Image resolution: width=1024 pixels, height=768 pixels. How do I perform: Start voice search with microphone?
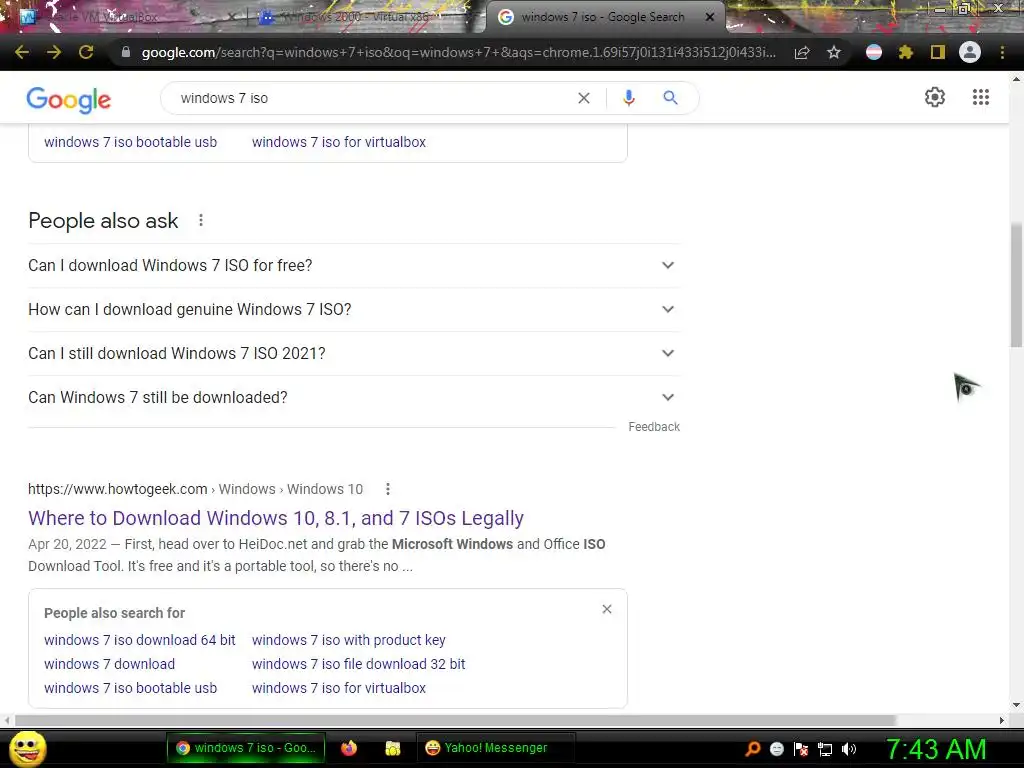628,98
